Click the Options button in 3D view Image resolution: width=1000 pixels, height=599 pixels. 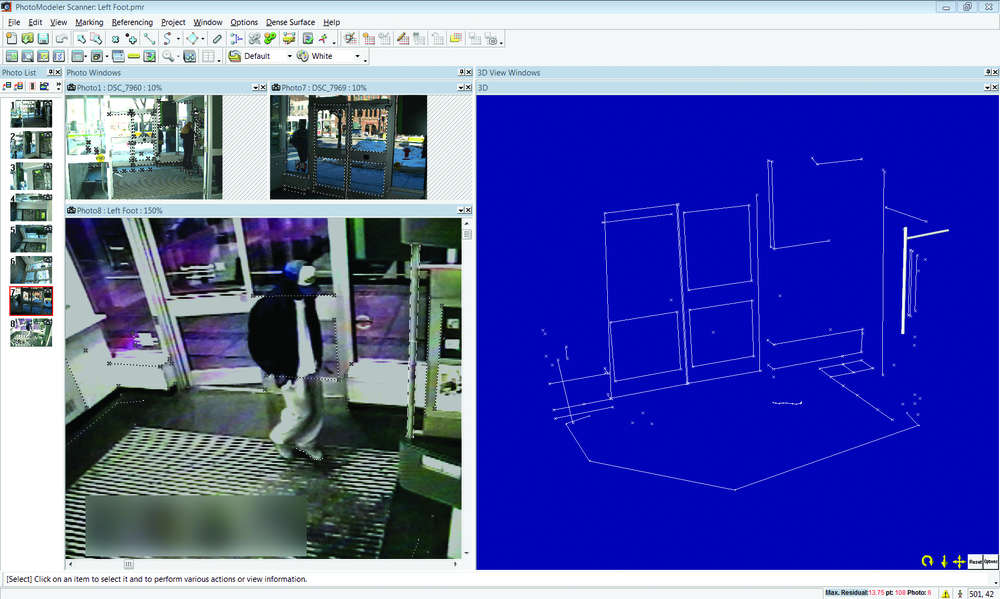pos(990,561)
